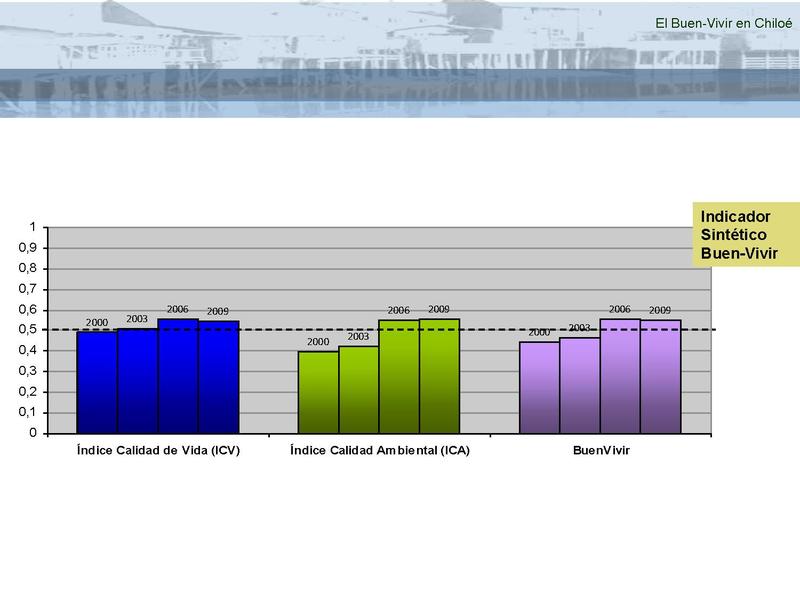Select the purple 2003 BuenVivir bar
Viewport: 800px width, 600px height.
579,385
